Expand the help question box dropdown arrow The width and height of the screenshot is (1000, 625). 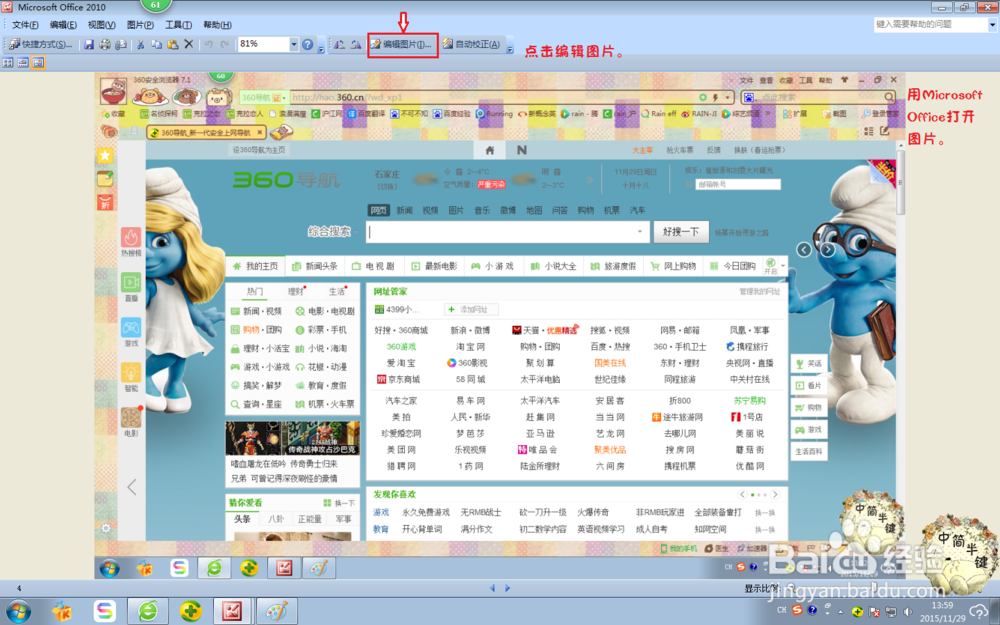[992, 24]
